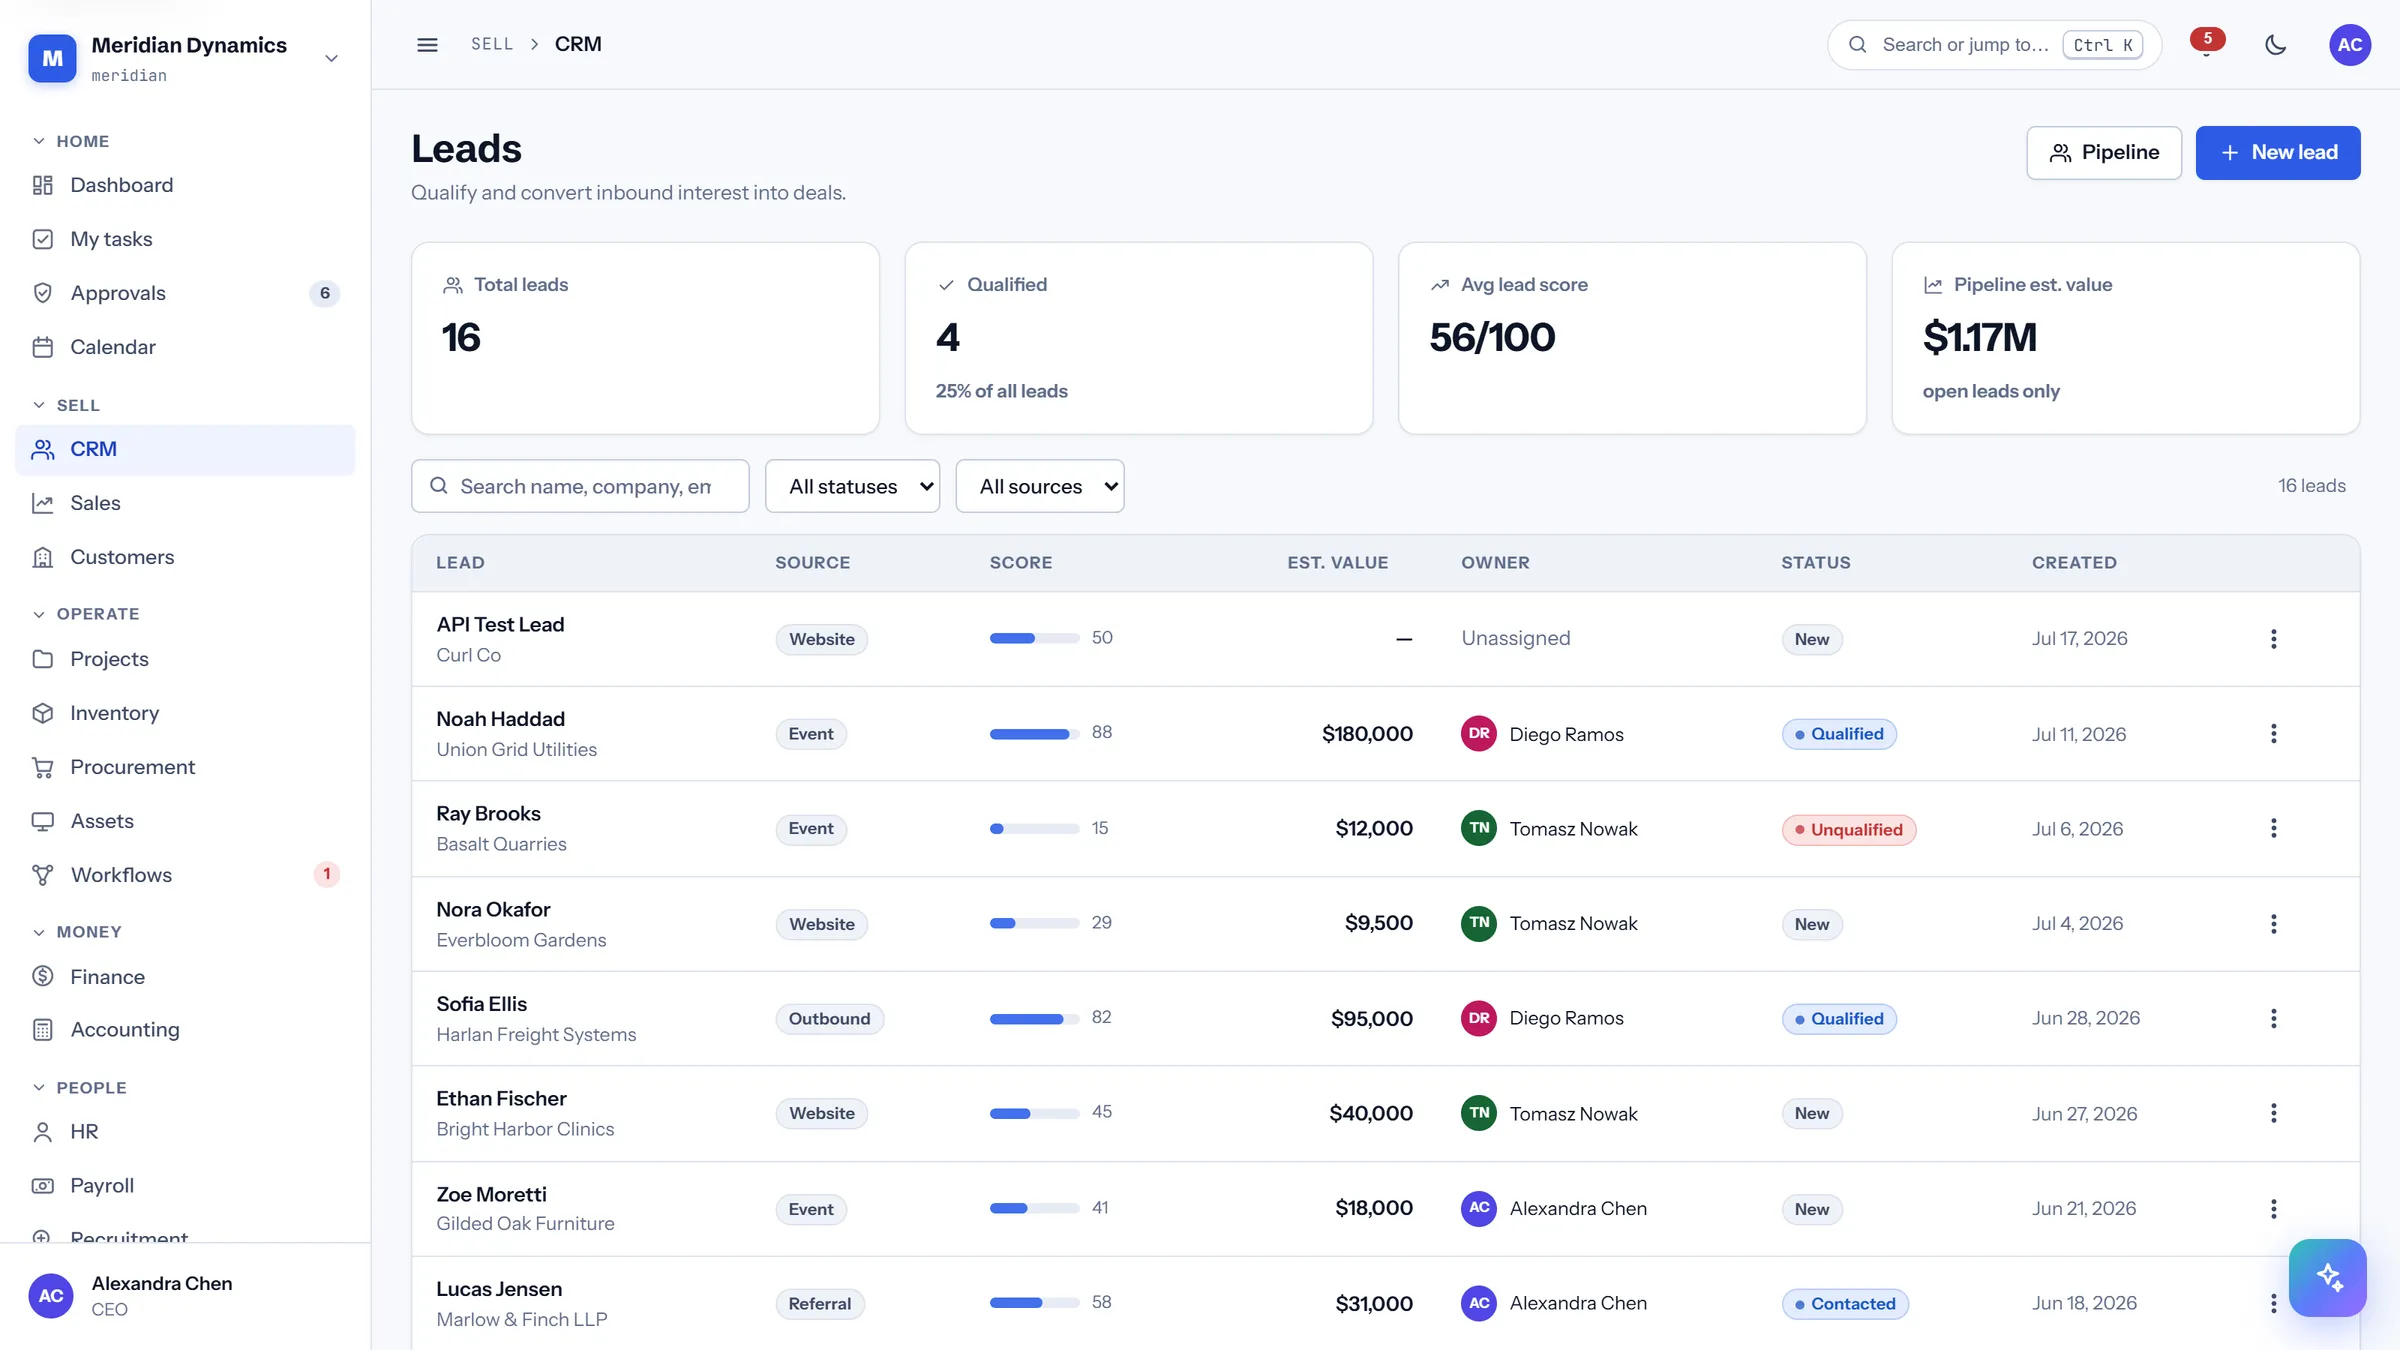Click Tomasz Nowak avatar in Ray Brooks row
The width and height of the screenshot is (2400, 1350).
click(1478, 828)
